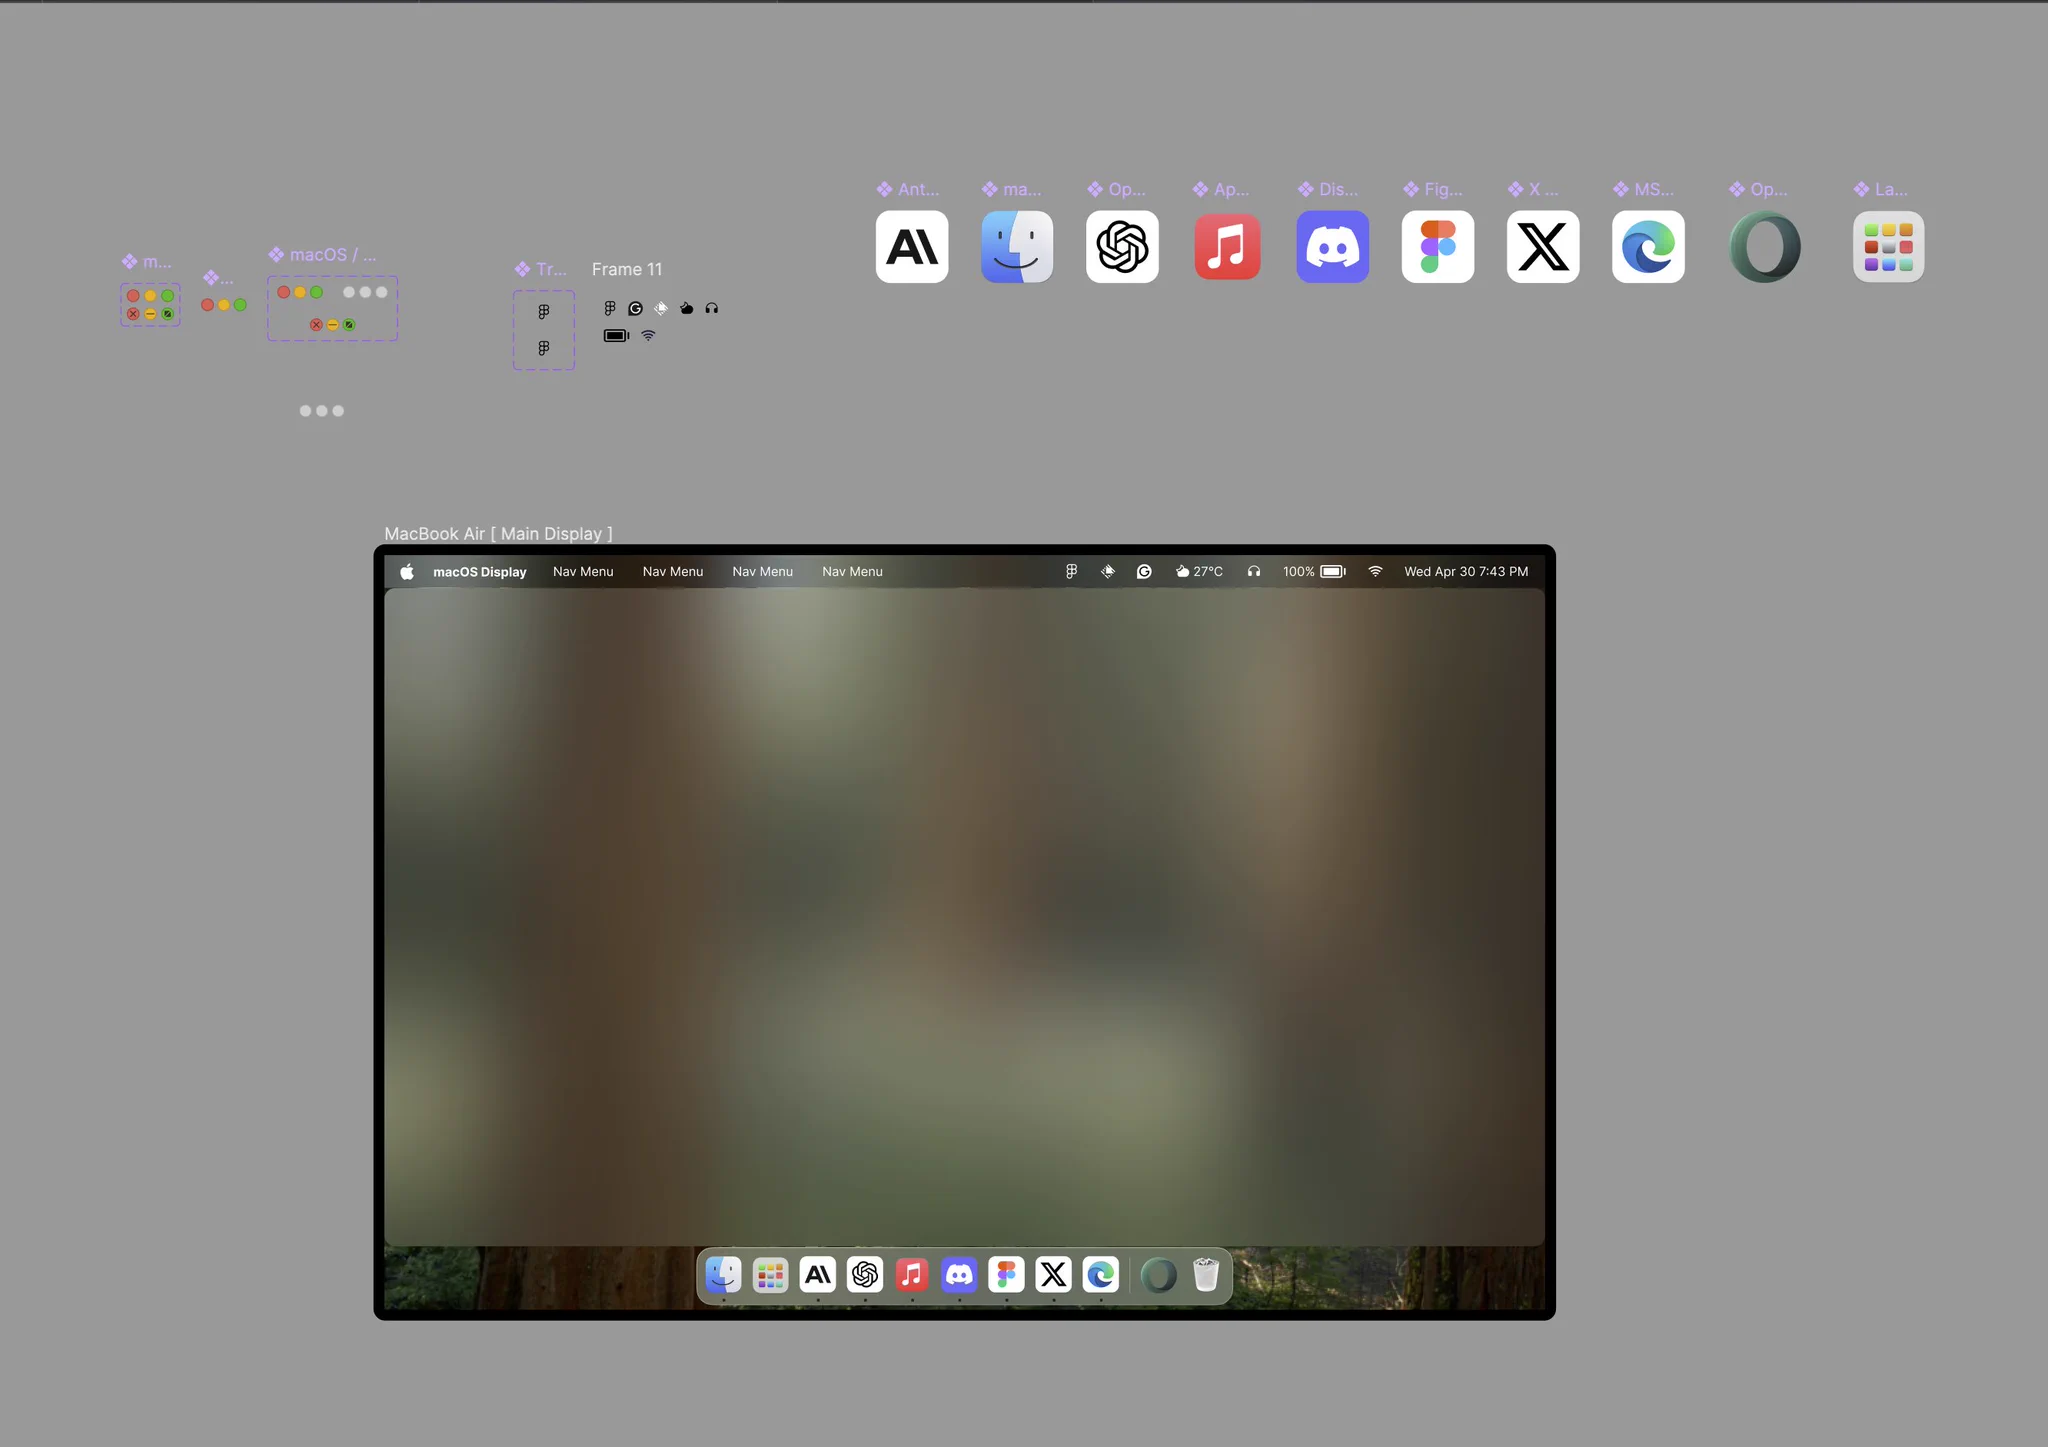Image resolution: width=2048 pixels, height=1447 pixels.
Task: Select the Wi-Fi icon inside Frame 11
Action: pyautogui.click(x=648, y=336)
